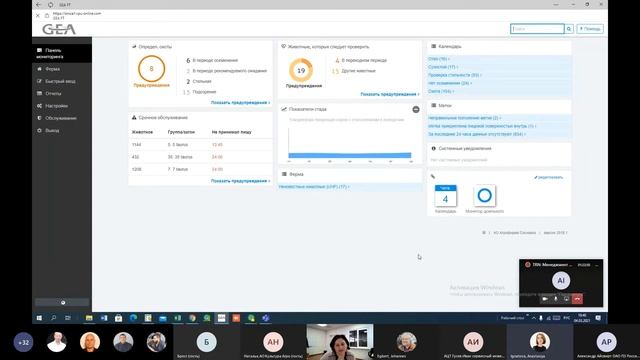The image size is (640, 360).
Task: Click the редактировать link in the shortcuts card
Action: pyautogui.click(x=549, y=177)
